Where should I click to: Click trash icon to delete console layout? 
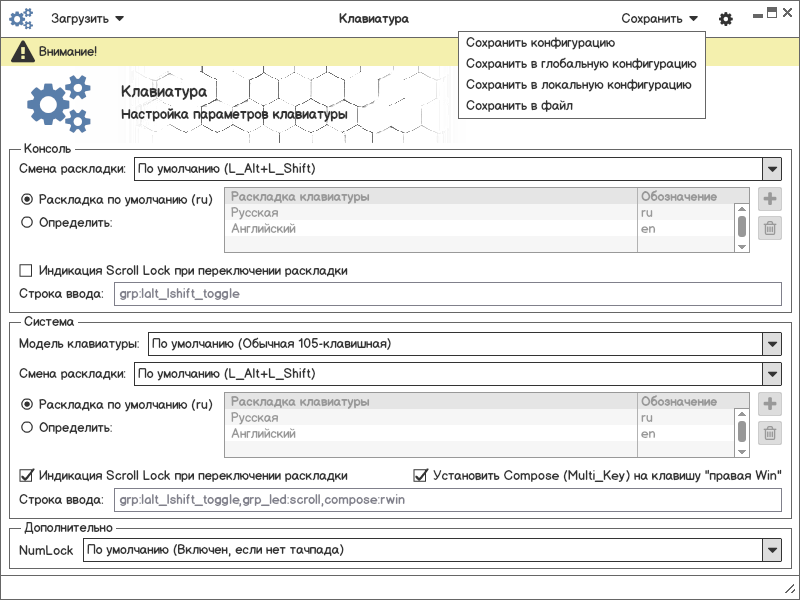(x=770, y=228)
